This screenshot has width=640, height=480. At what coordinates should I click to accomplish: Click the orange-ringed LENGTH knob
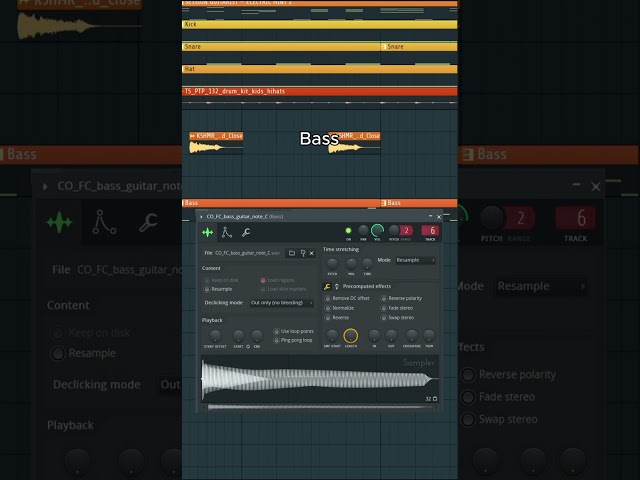pos(351,336)
